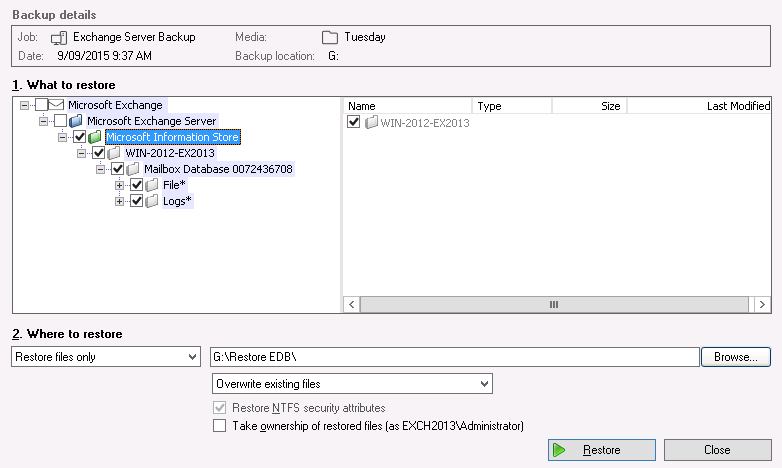Collapse the Microsoft Information Store node

coord(62,137)
